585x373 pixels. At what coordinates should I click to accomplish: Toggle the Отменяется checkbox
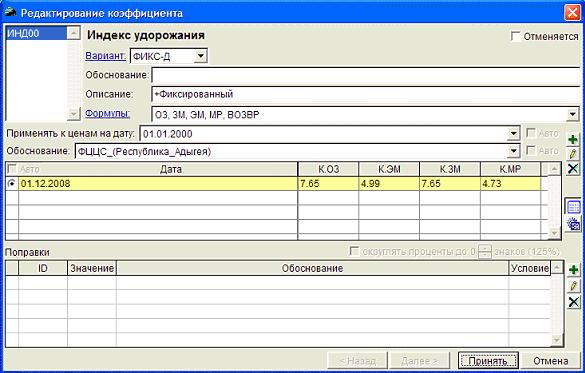(516, 36)
